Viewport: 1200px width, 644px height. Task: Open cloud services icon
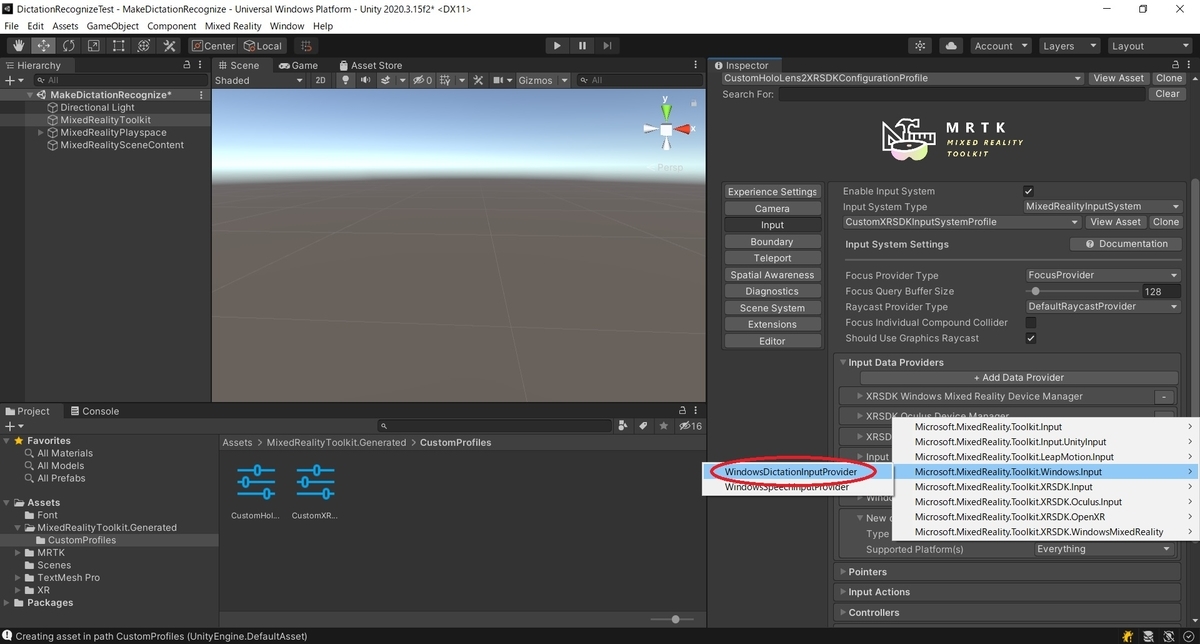[x=951, y=46]
